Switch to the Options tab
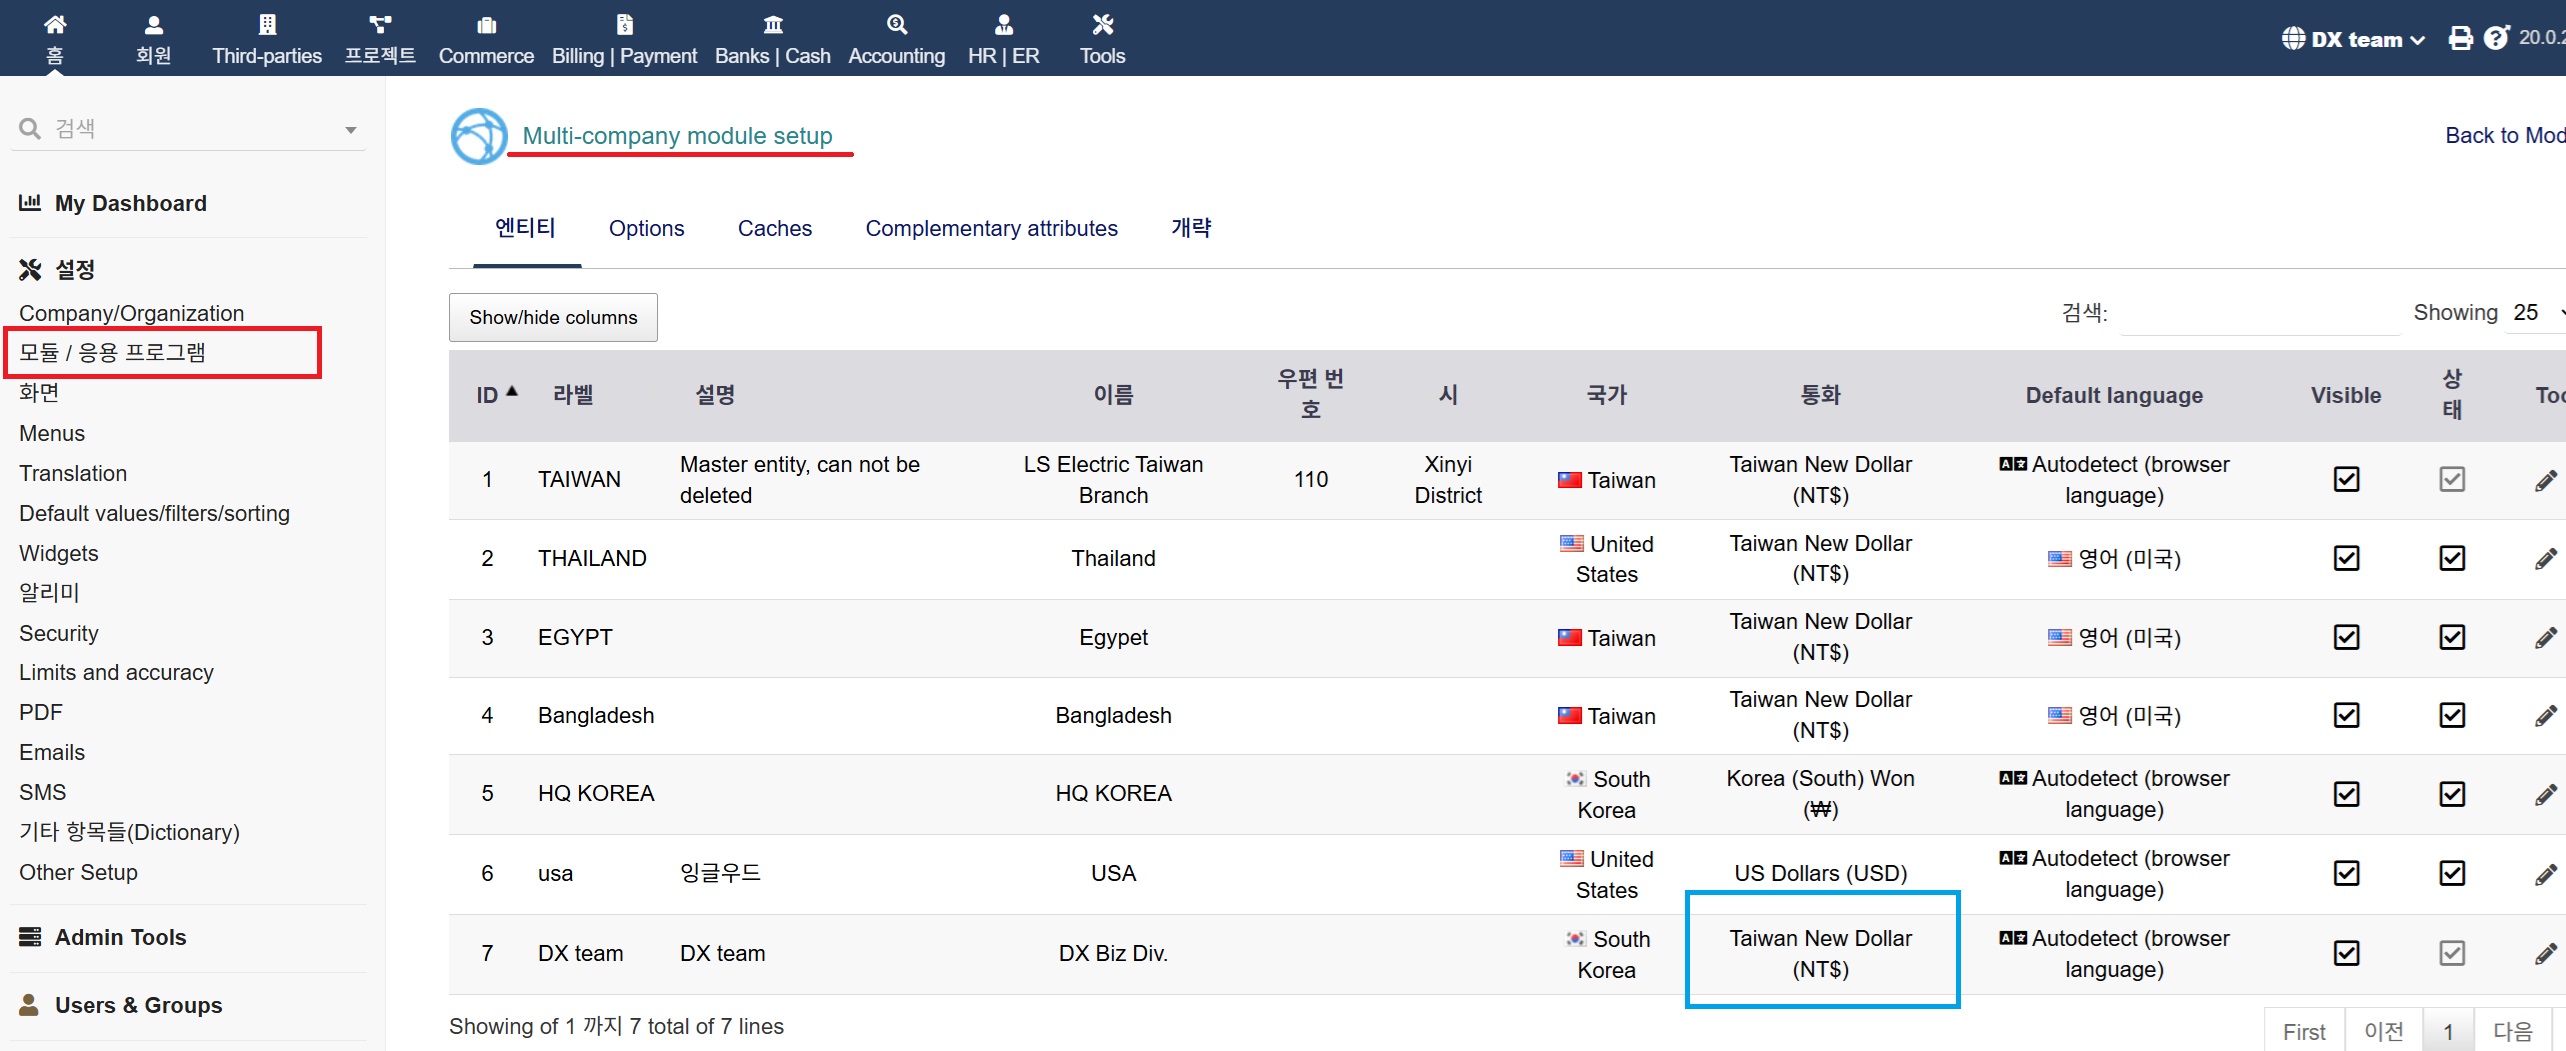The height and width of the screenshot is (1051, 2566). point(646,228)
